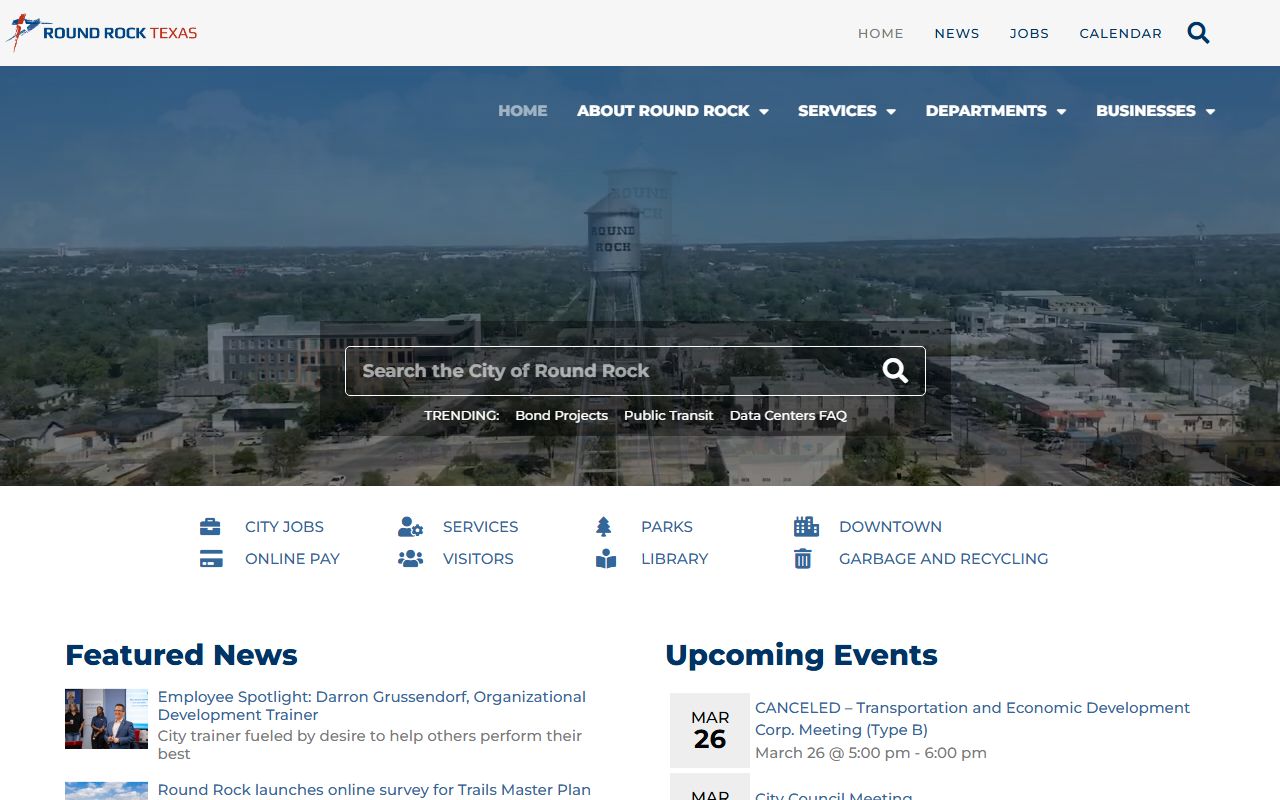The height and width of the screenshot is (800, 1280).
Task: Submit search with hero magnifier icon
Action: coord(895,371)
